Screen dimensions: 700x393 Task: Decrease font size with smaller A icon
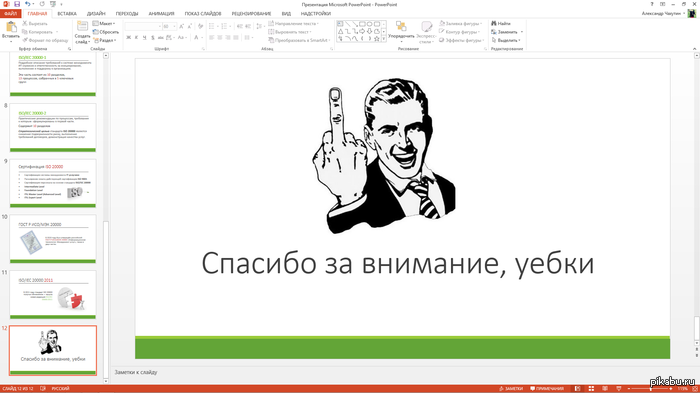point(189,27)
